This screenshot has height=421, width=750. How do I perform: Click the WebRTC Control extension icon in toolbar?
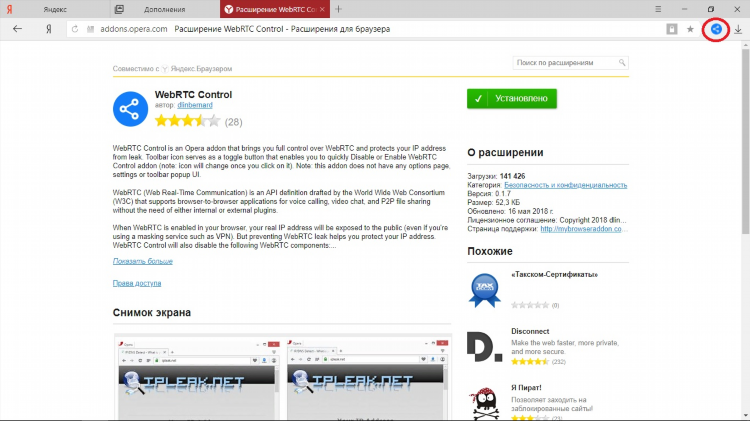point(716,29)
